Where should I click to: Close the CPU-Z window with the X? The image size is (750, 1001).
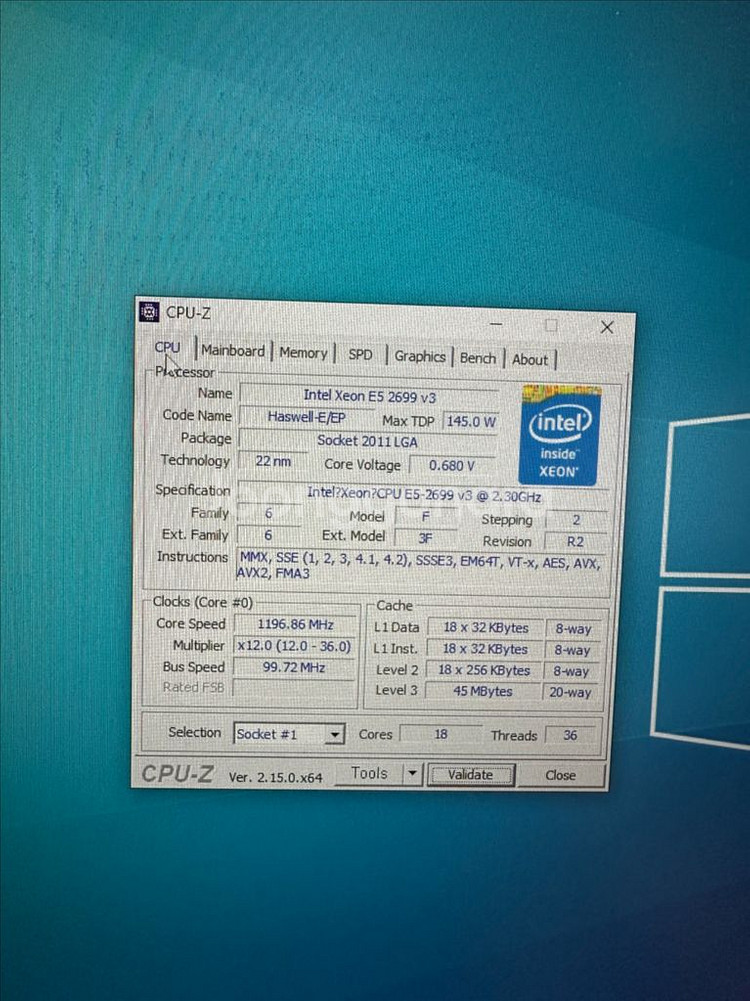pos(607,327)
